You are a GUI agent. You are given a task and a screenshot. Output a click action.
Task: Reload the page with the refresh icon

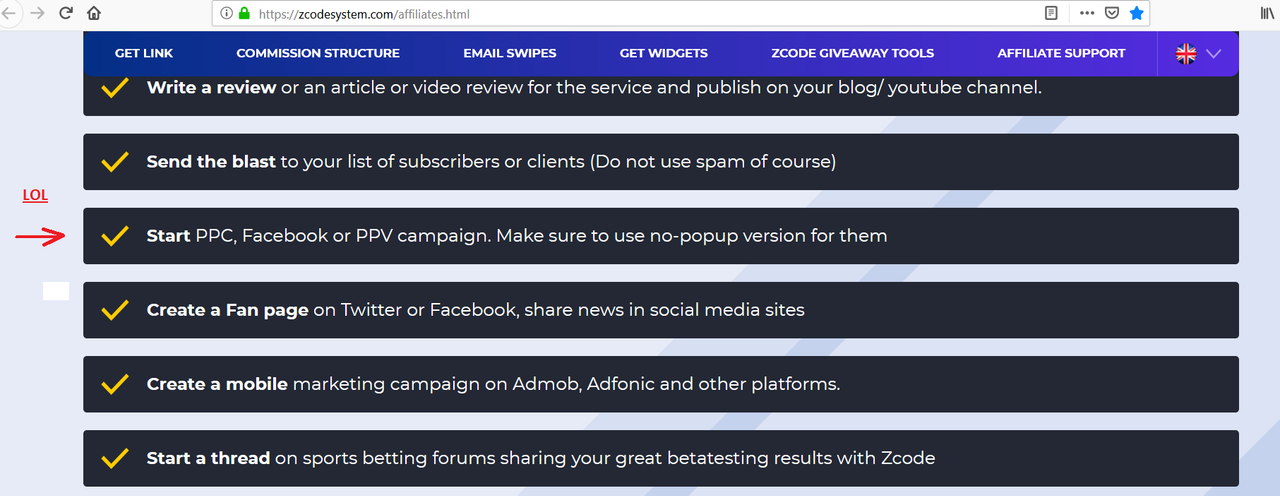point(66,14)
